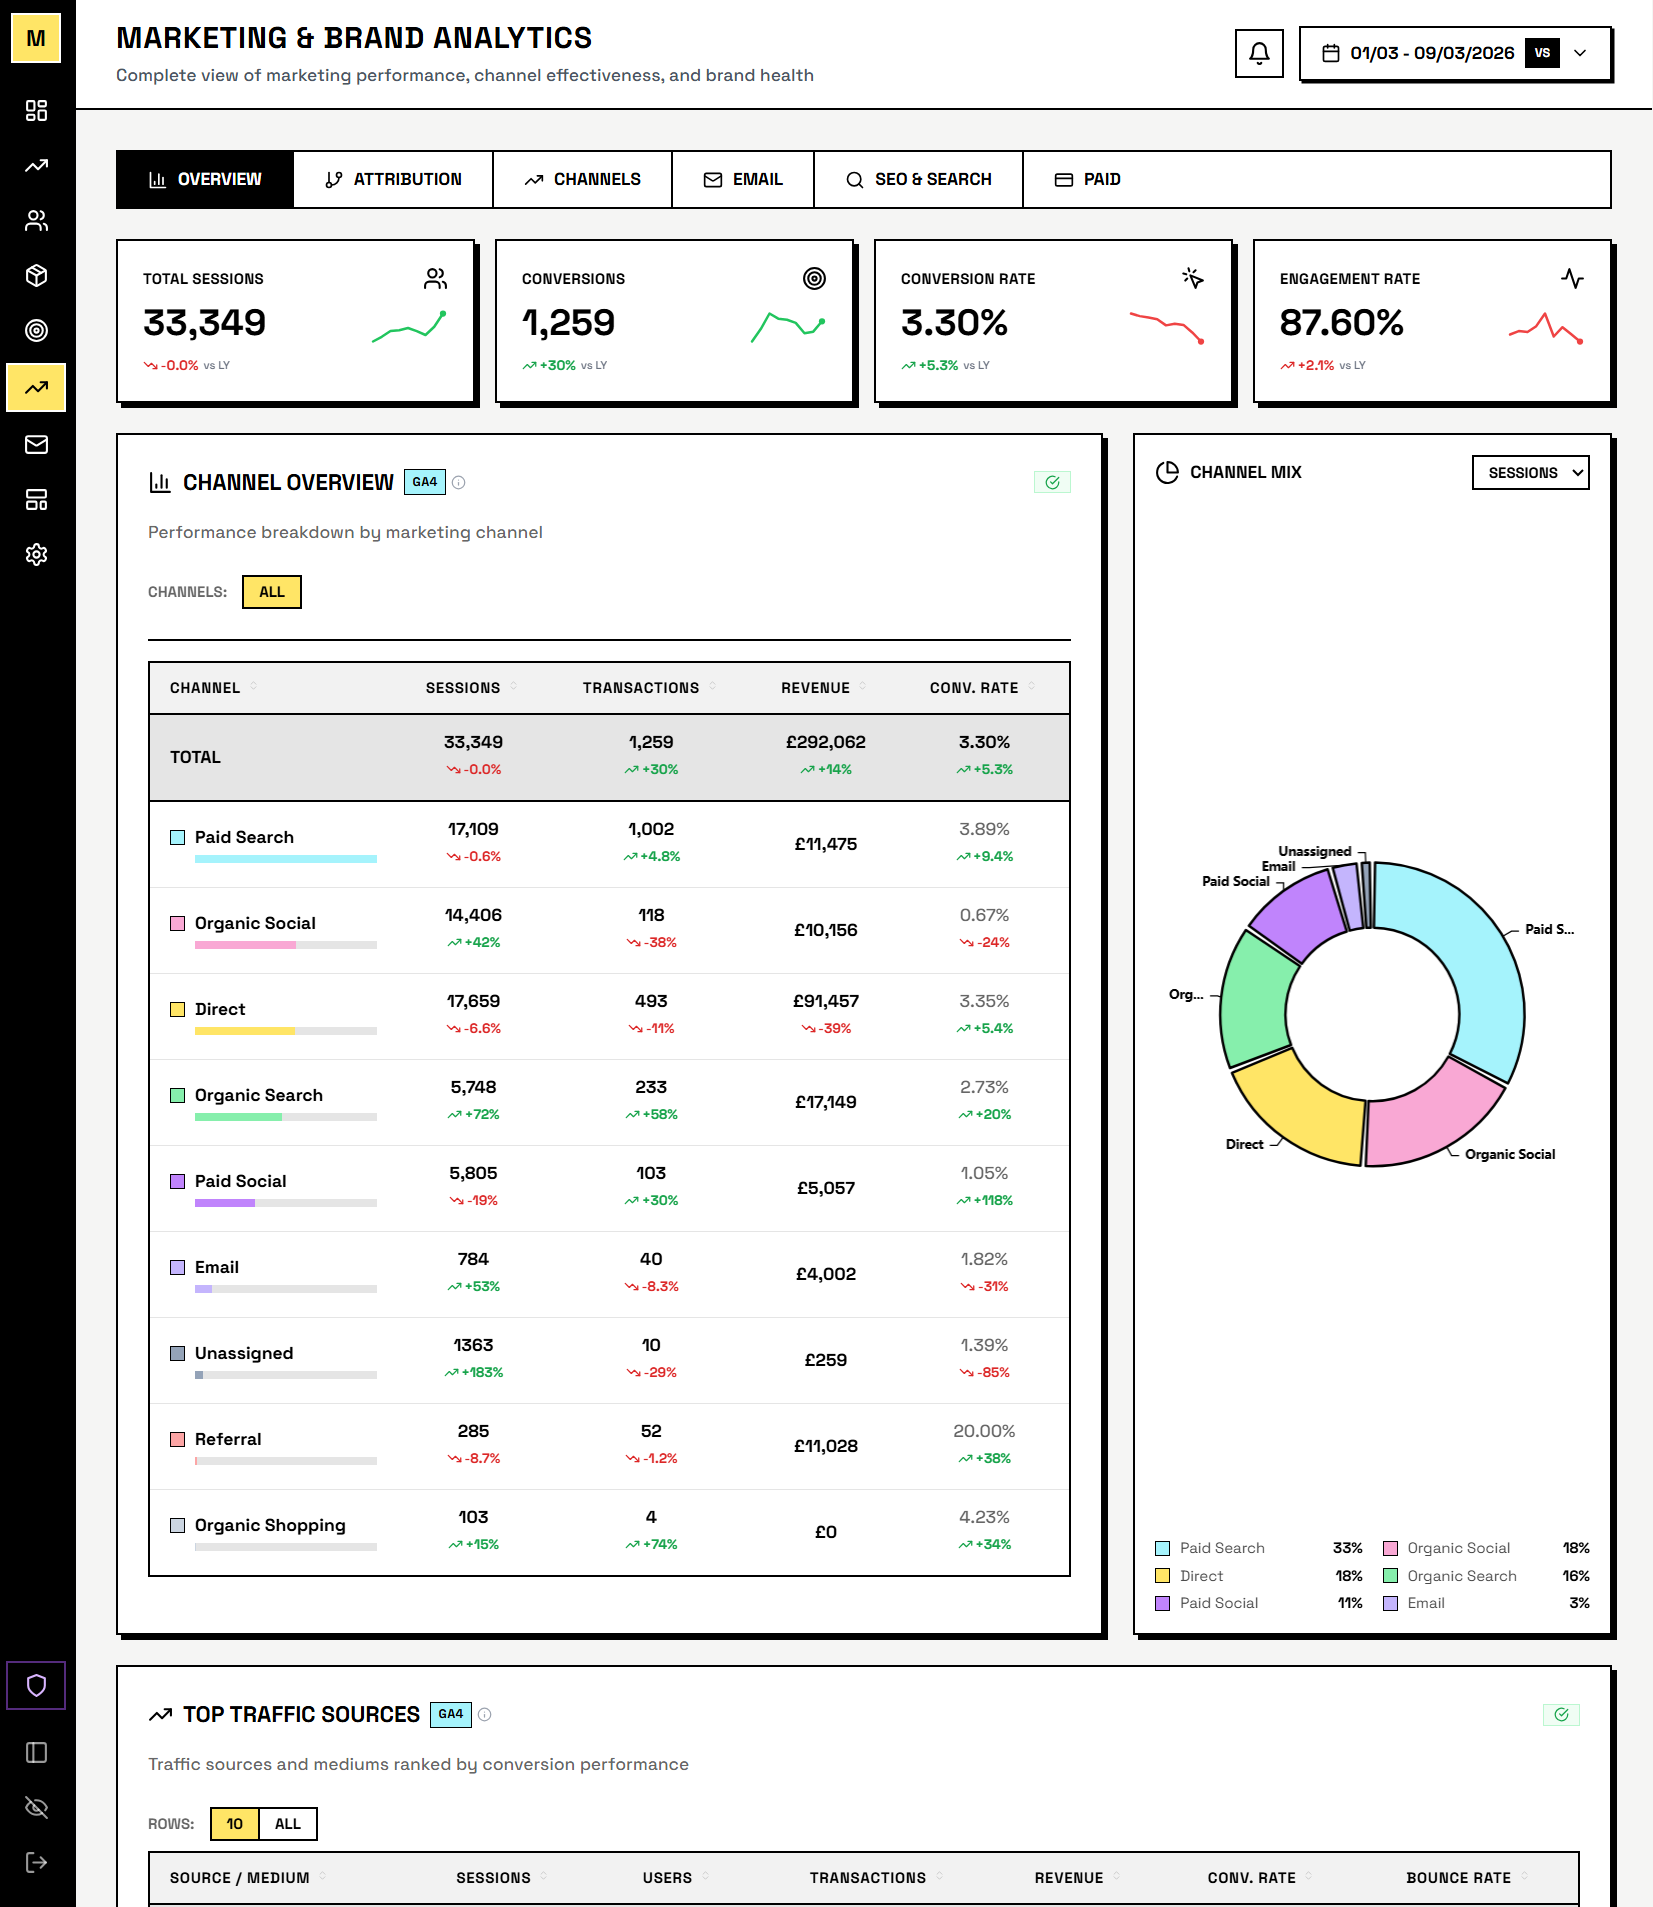Select the Products icon in the sidebar
The height and width of the screenshot is (1907, 1653).
click(x=37, y=276)
